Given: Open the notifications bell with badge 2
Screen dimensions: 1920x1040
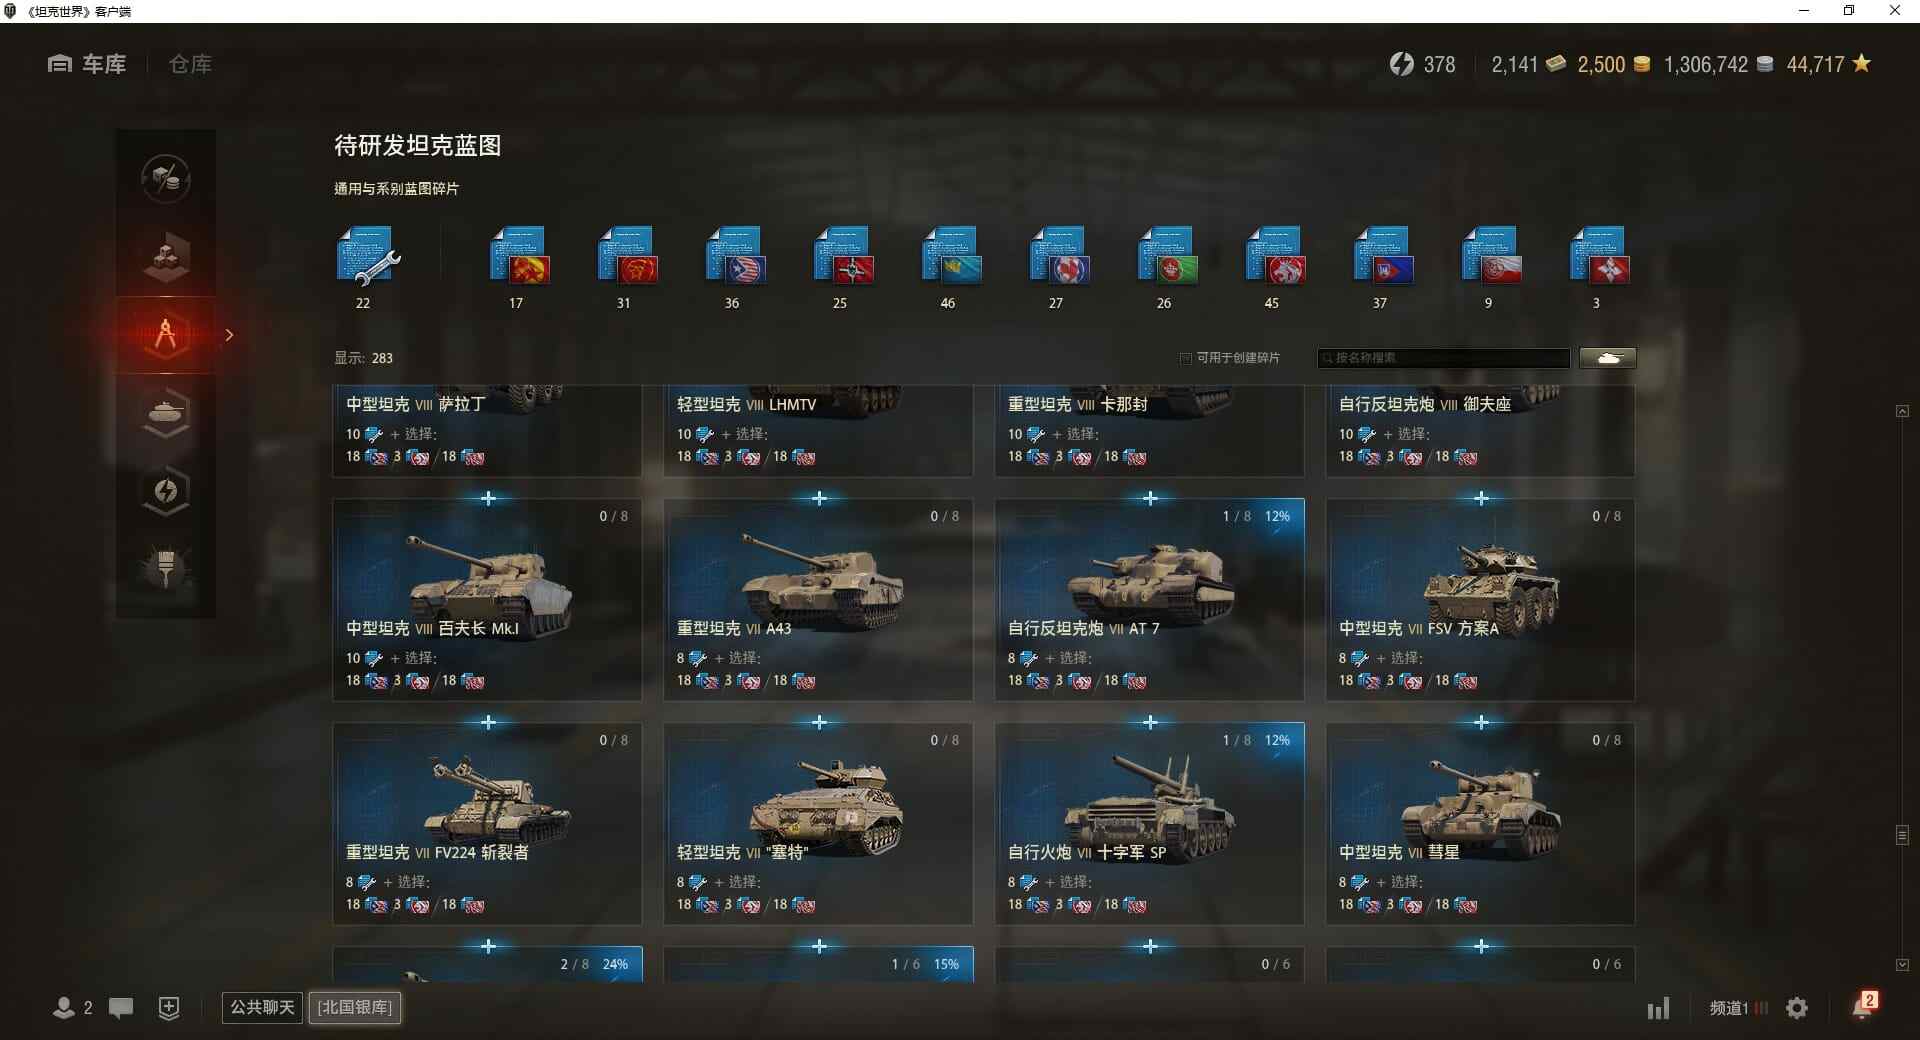Looking at the screenshot, I should tap(1863, 1006).
